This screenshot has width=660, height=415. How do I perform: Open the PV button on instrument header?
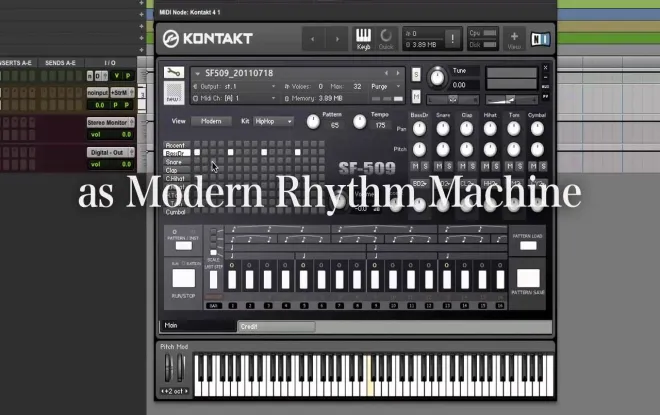pyautogui.click(x=546, y=96)
